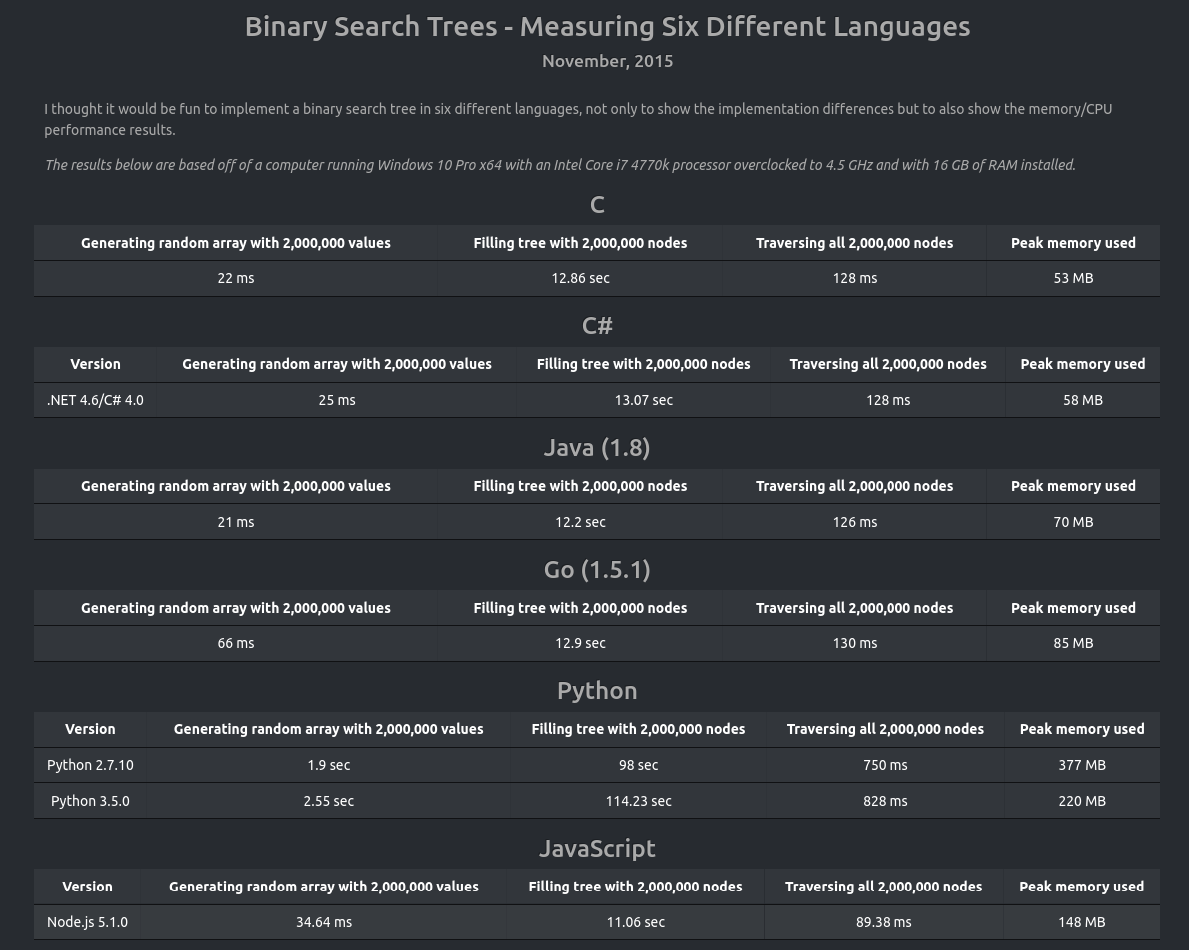
Task: Click the Binary Search Trees page title
Action: (607, 27)
